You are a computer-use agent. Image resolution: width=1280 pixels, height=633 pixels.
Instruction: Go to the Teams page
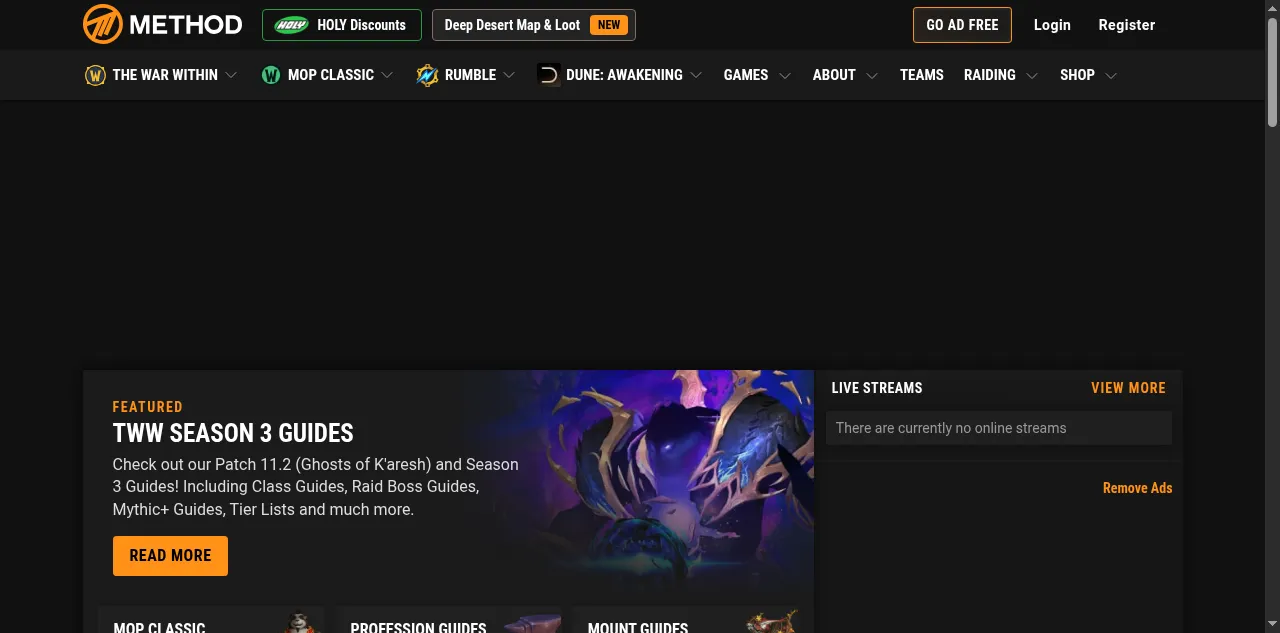922,75
